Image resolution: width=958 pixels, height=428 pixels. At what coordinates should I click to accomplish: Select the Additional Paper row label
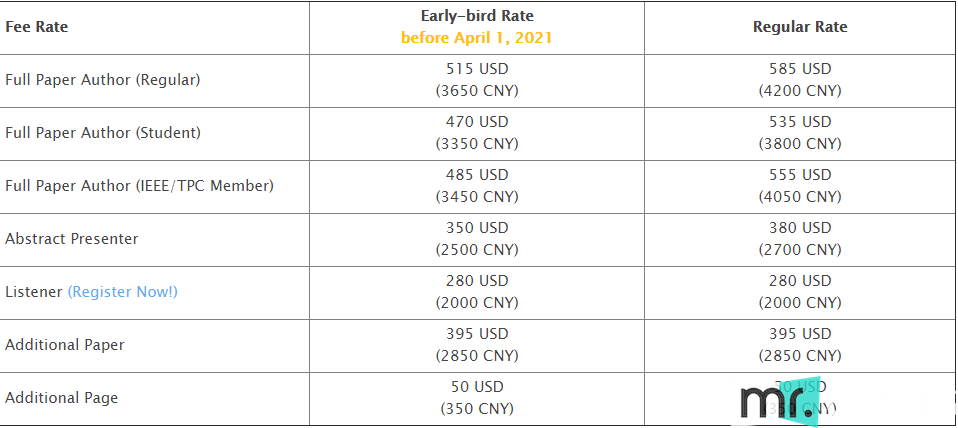(x=65, y=345)
